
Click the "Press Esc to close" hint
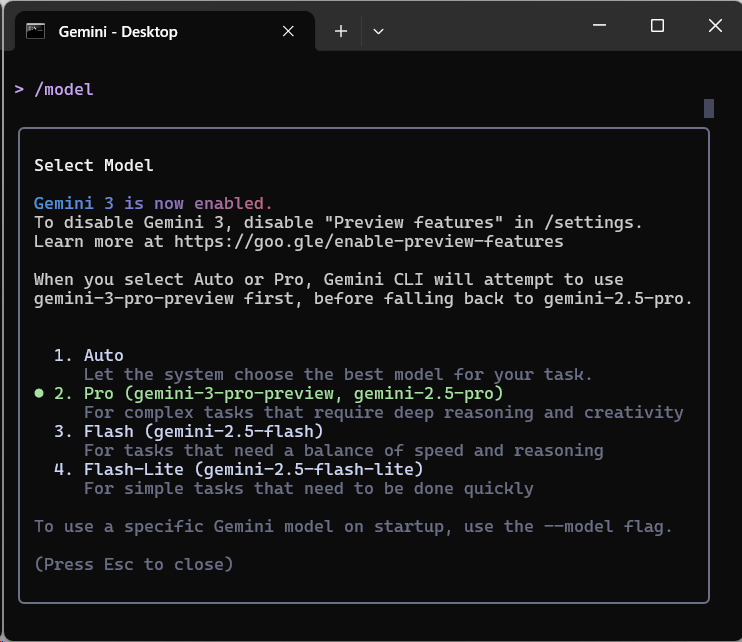coord(133,564)
